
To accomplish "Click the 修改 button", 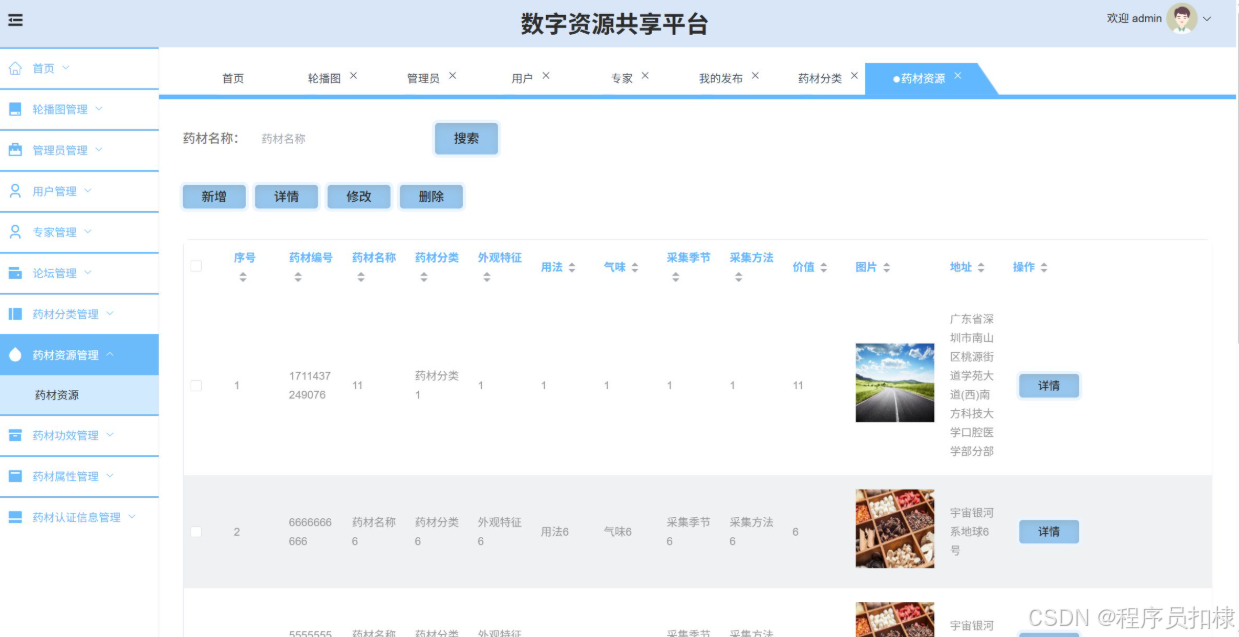I will 359,197.
